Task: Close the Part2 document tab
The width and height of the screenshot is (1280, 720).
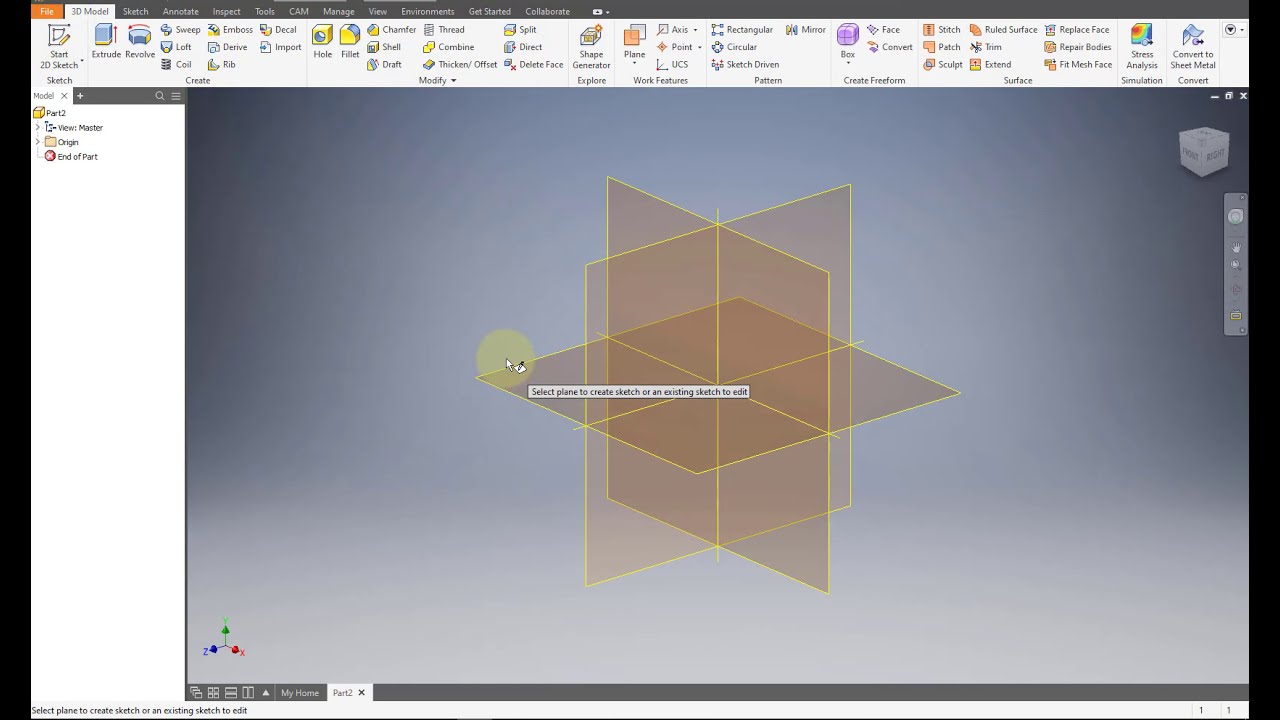Action: (362, 693)
